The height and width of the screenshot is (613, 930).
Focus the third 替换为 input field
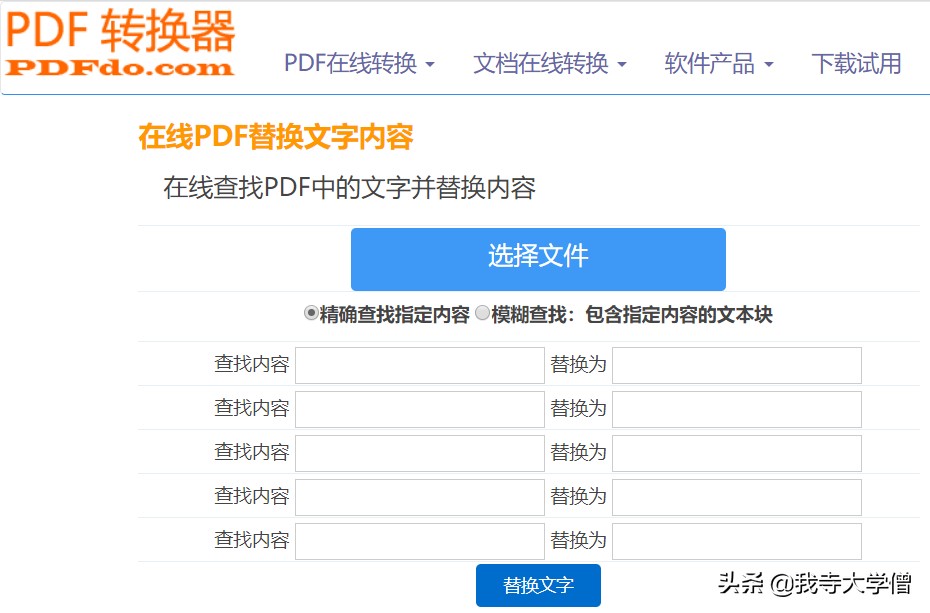[x=737, y=453]
